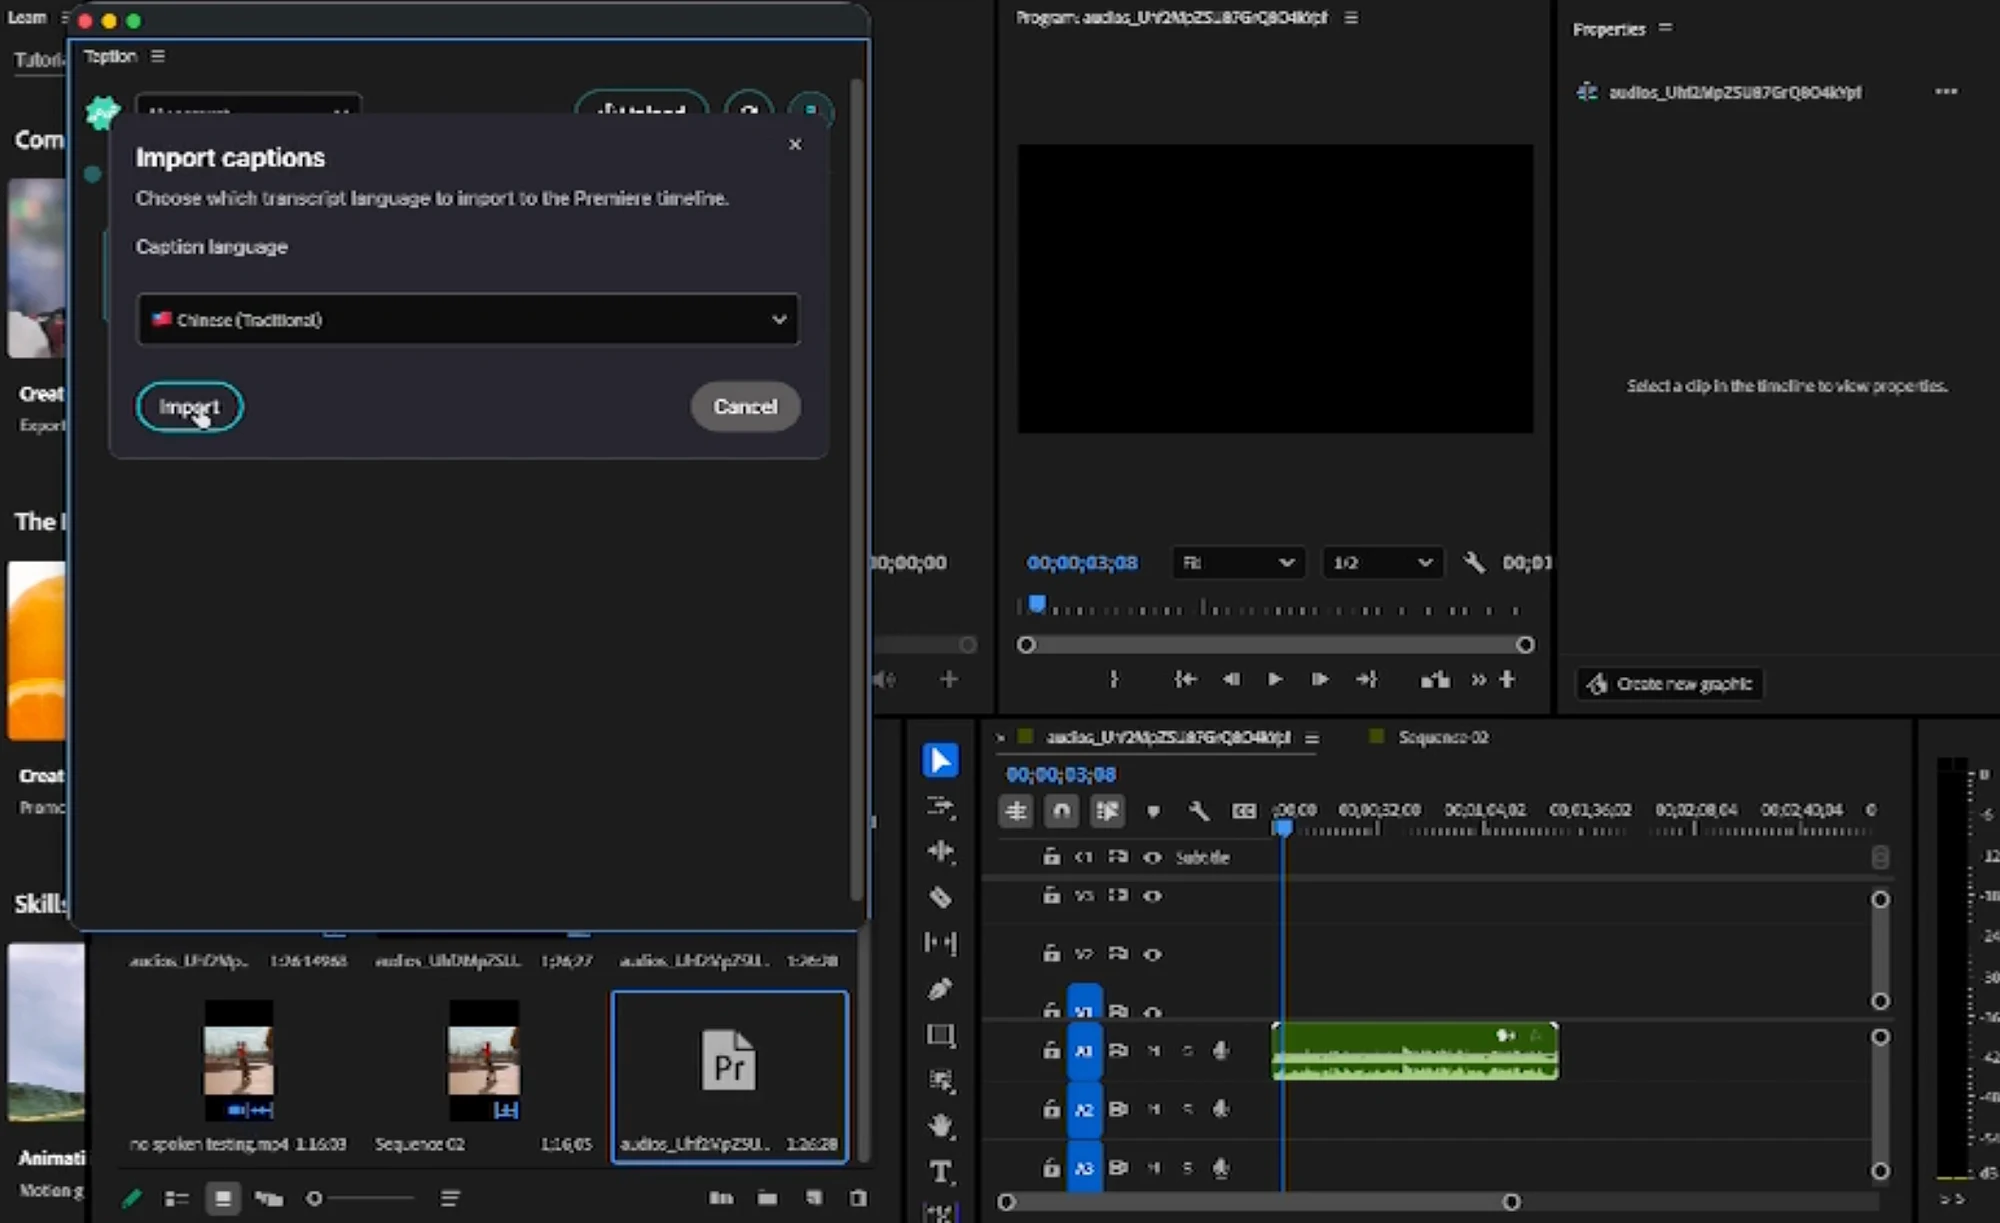The width and height of the screenshot is (2000, 1223).
Task: Enable voice-over record on A3
Action: [x=1221, y=1167]
